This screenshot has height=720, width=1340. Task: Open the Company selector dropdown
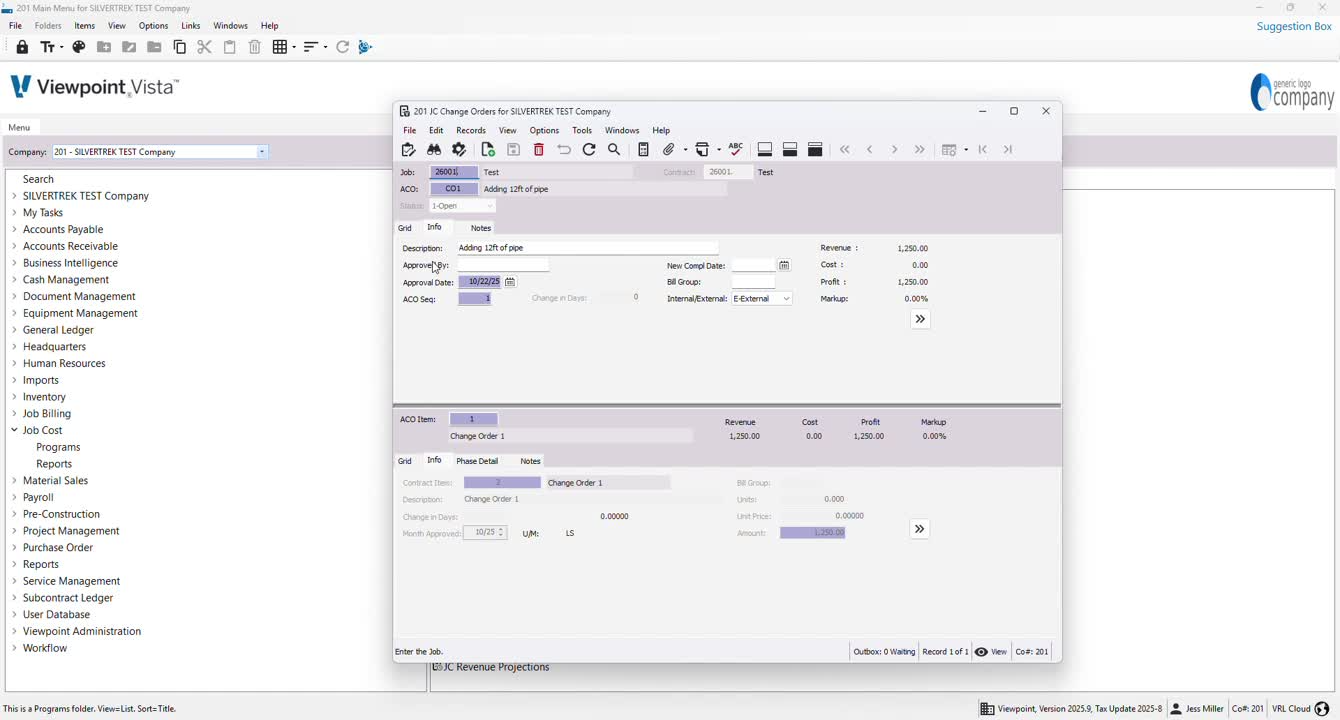tap(262, 152)
